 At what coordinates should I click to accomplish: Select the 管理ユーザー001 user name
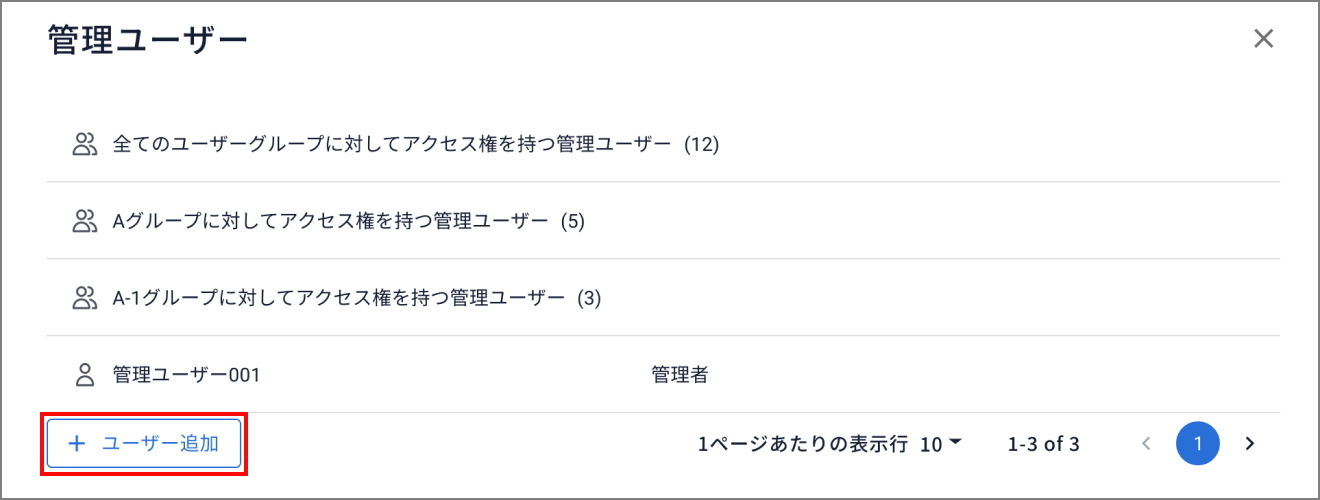[187, 375]
